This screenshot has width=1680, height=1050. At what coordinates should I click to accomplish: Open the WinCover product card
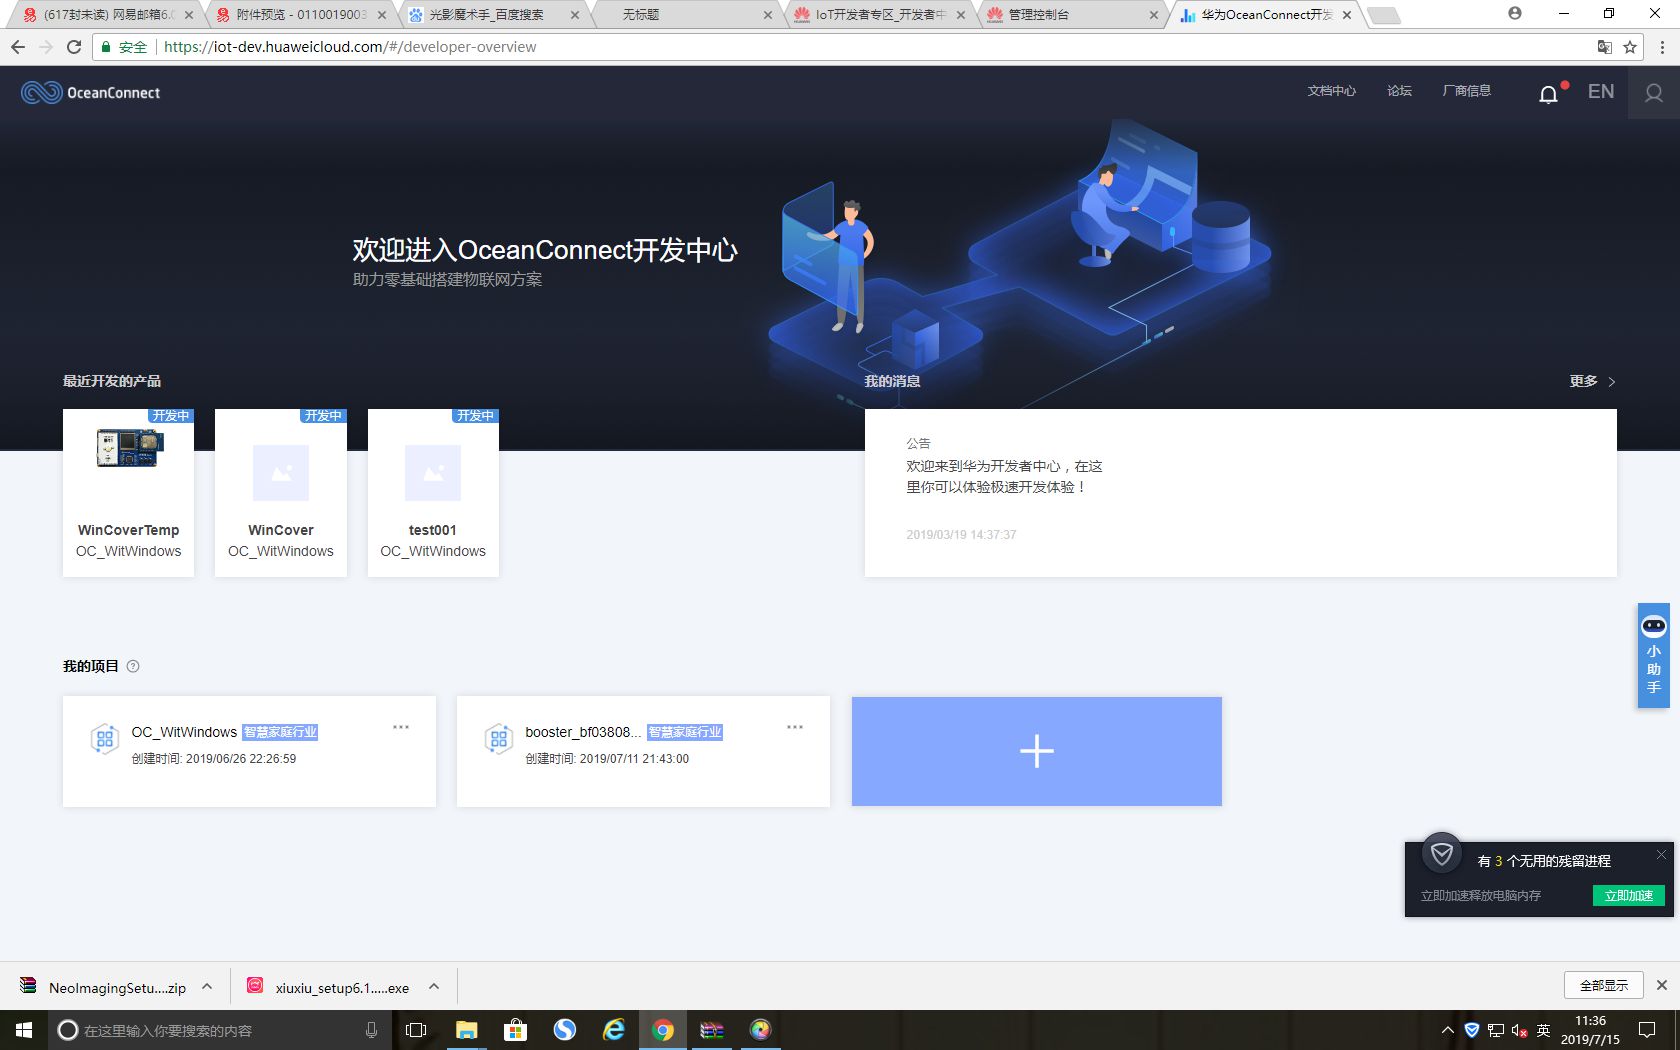tap(281, 492)
